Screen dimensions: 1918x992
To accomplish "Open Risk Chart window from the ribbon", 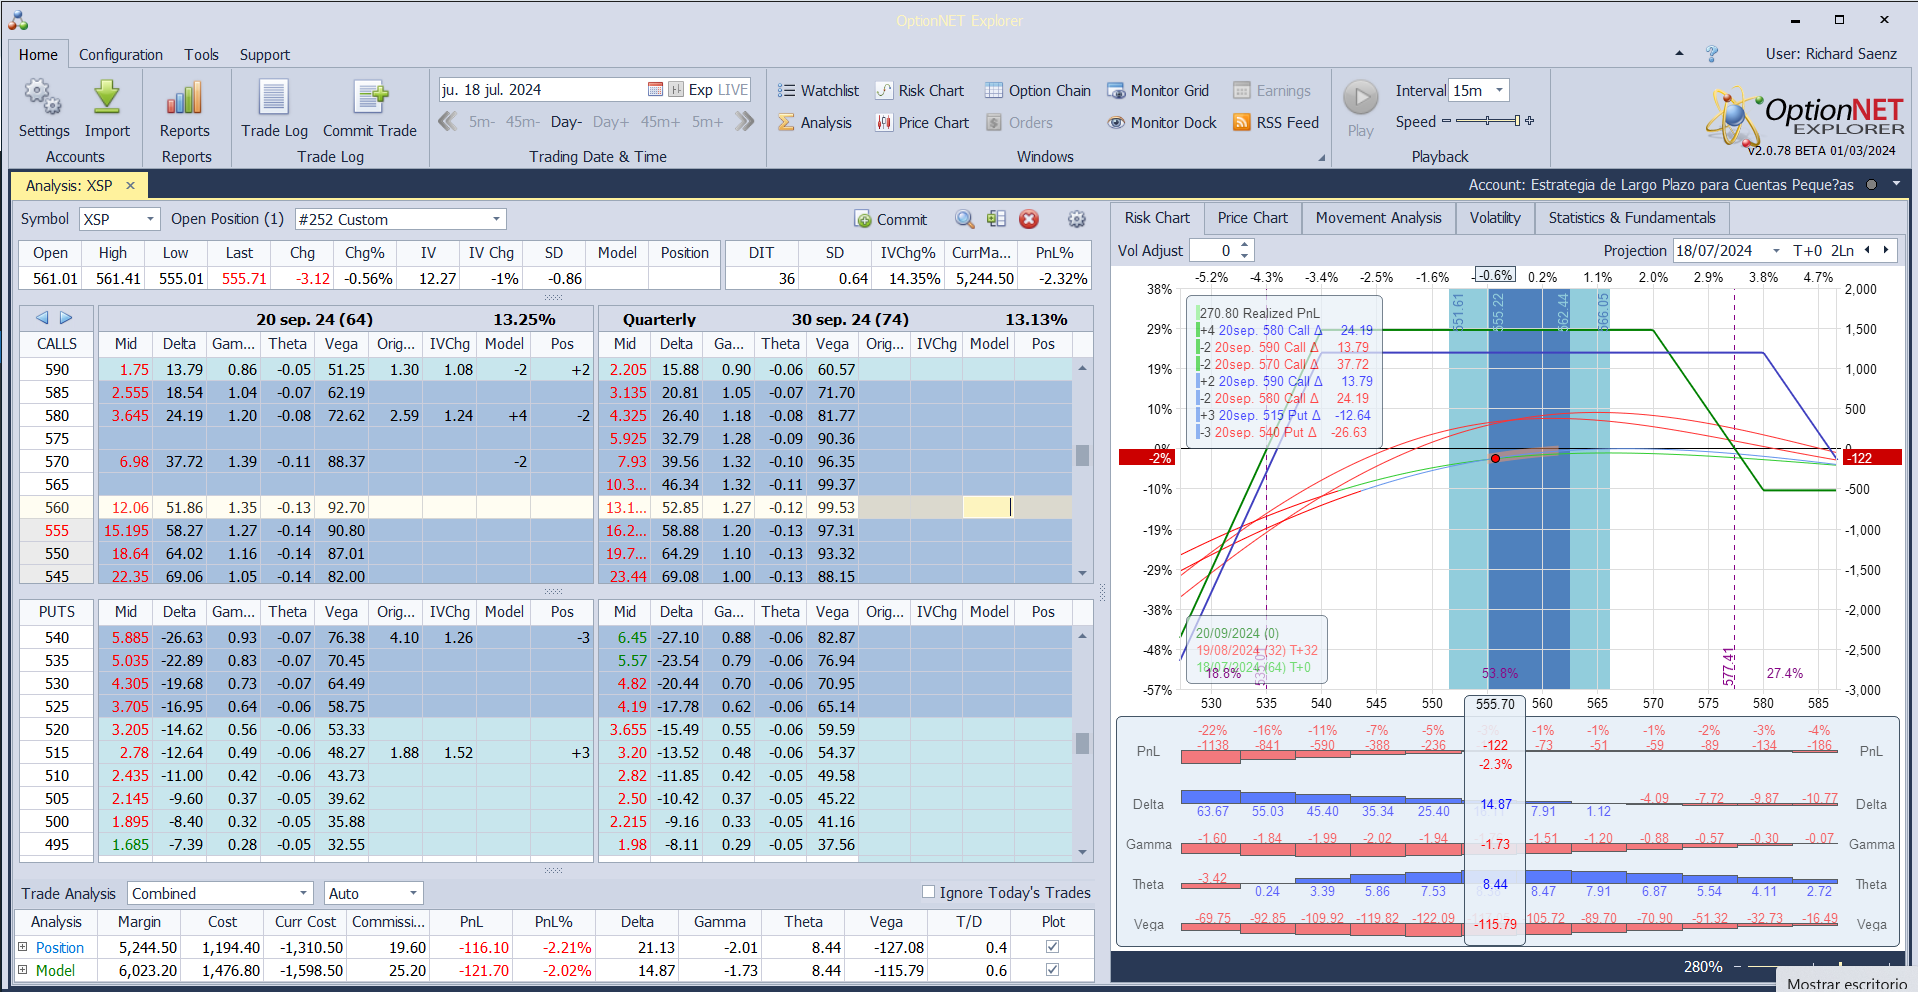I will 919,90.
